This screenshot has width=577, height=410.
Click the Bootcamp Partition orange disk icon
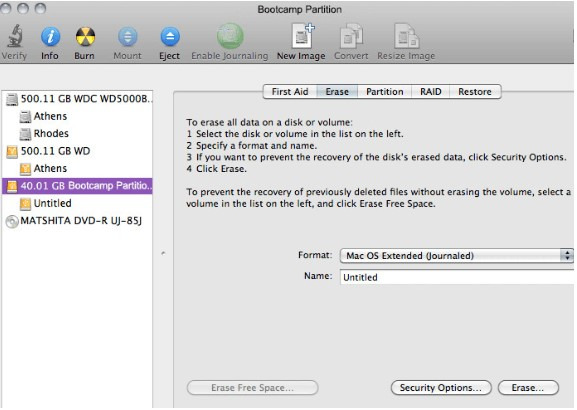coord(12,186)
